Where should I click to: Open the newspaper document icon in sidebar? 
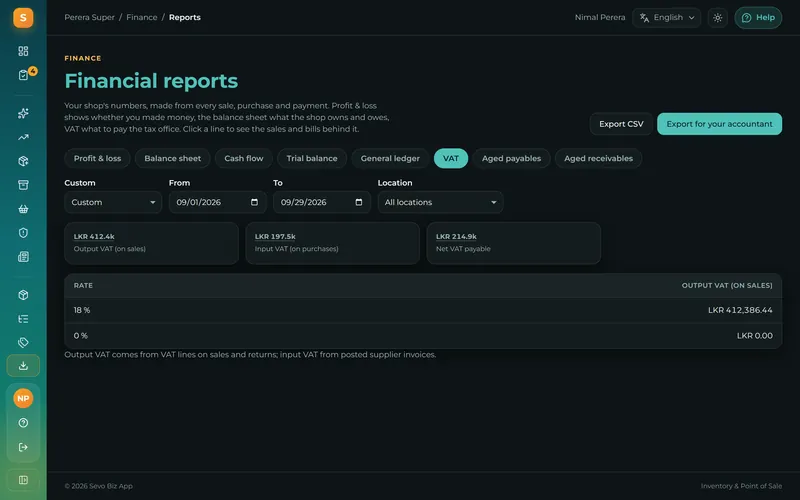coord(23,257)
